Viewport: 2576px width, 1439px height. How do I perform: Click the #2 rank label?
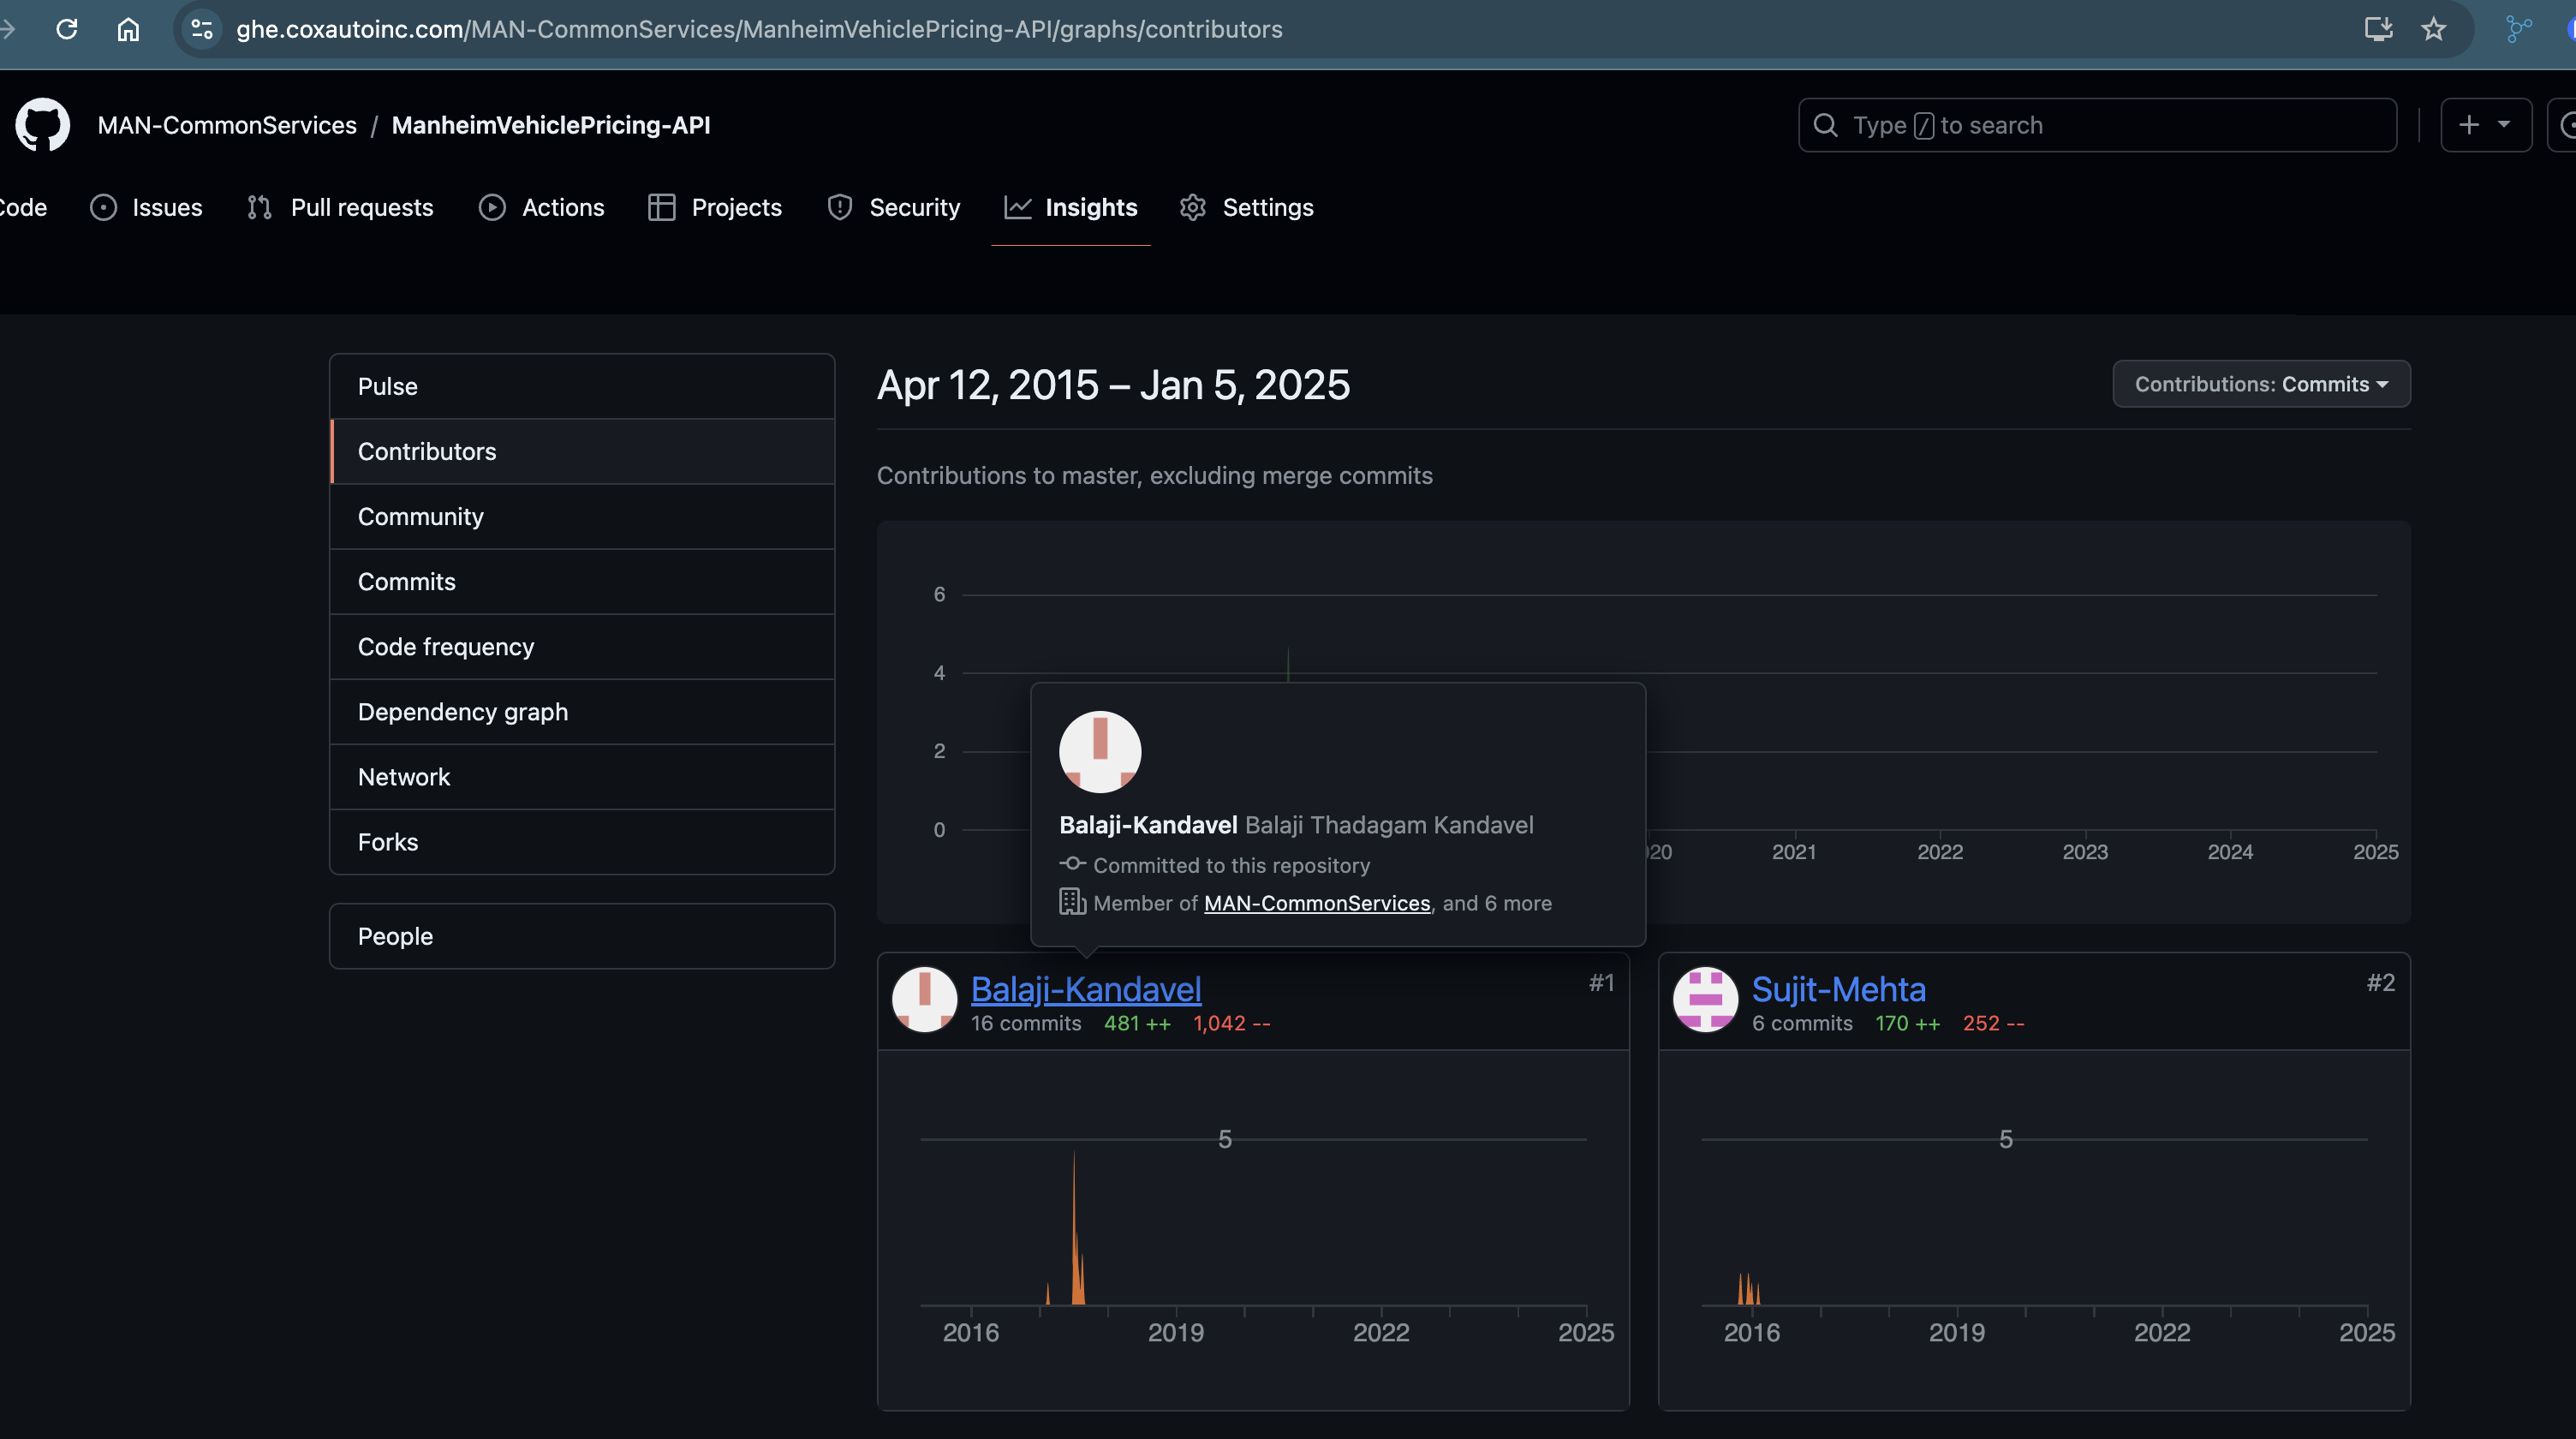tap(2380, 983)
